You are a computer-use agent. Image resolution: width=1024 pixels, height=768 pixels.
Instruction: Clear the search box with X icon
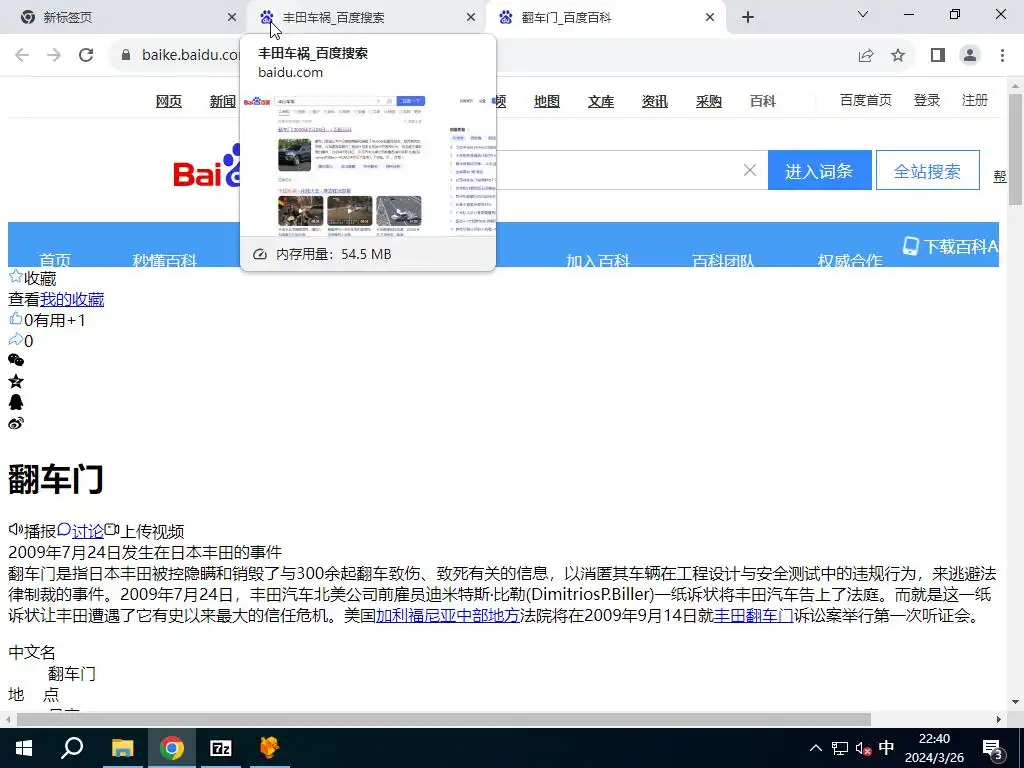coord(750,170)
